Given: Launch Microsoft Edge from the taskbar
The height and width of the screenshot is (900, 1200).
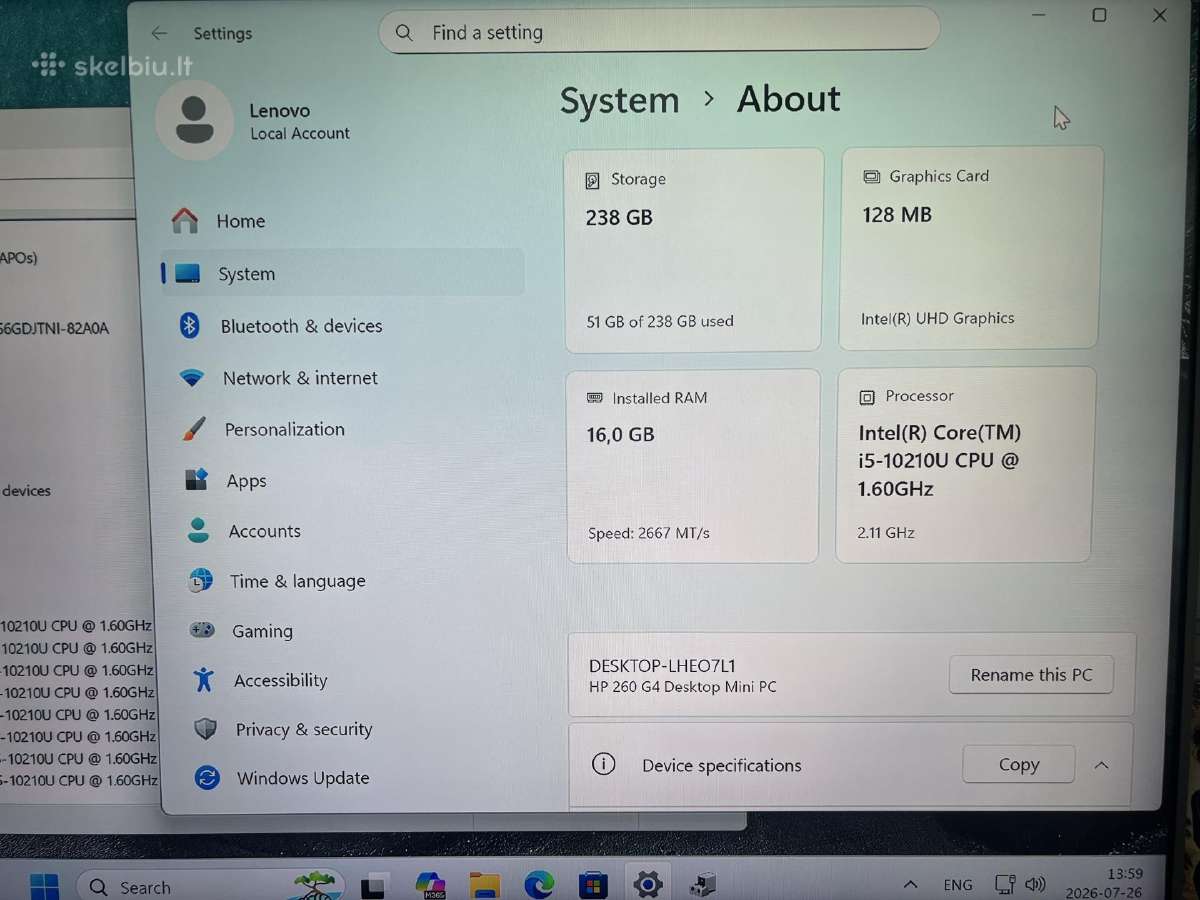Looking at the screenshot, I should point(539,885).
